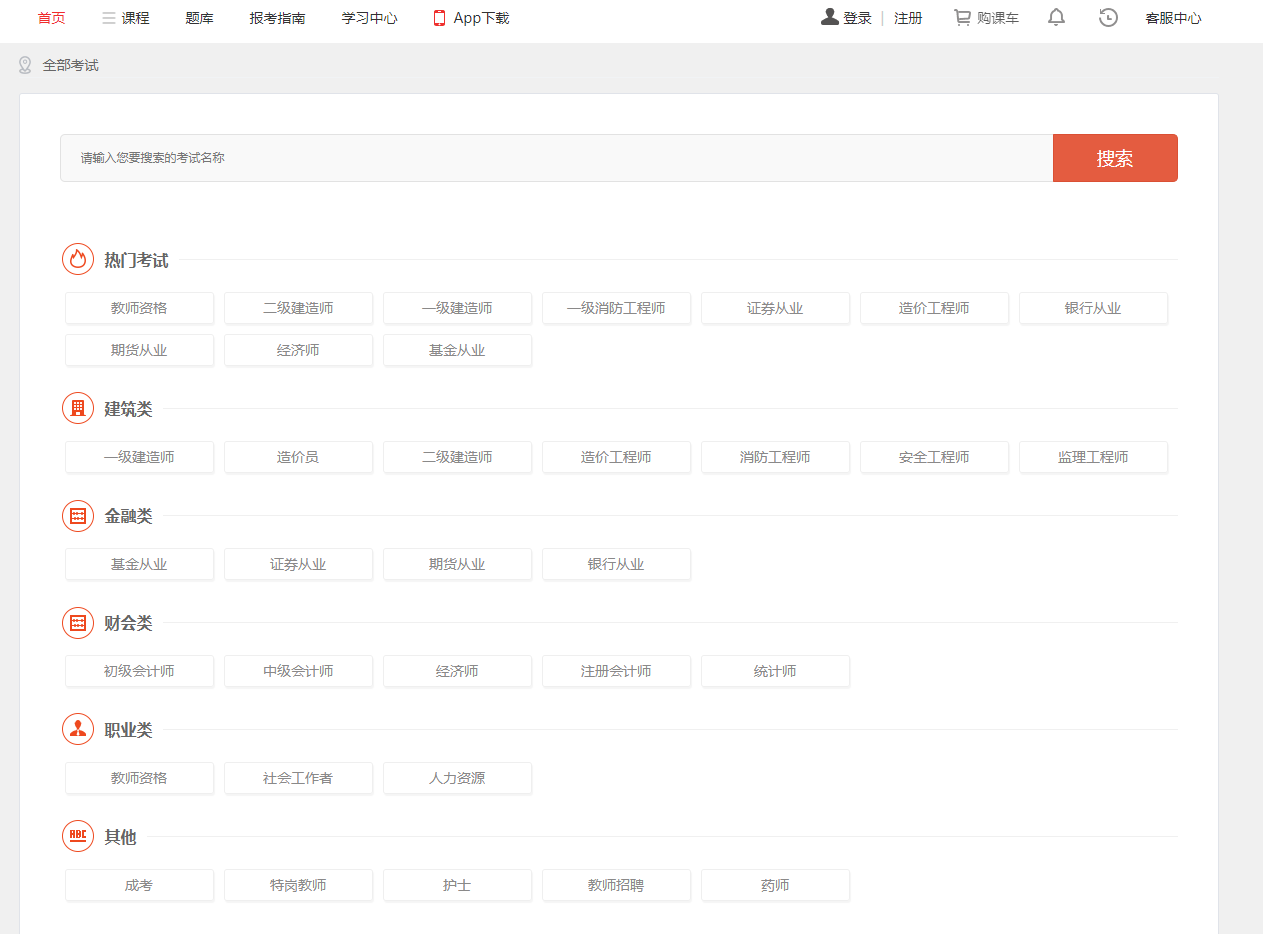Select 银行从业 under 金融类

pos(616,564)
